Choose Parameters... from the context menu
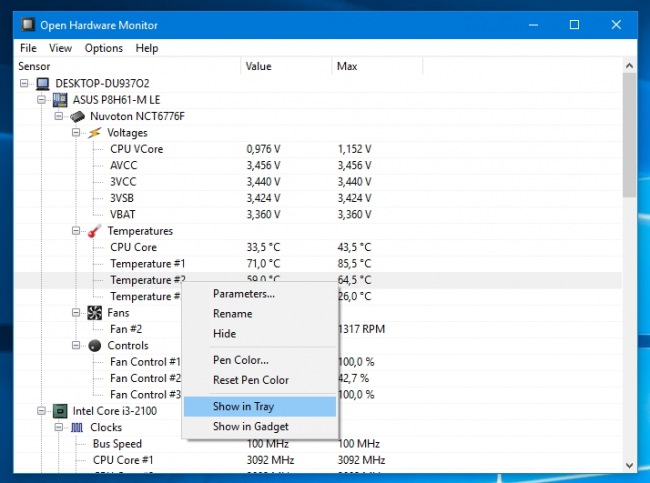The image size is (650, 483). click(x=260, y=294)
